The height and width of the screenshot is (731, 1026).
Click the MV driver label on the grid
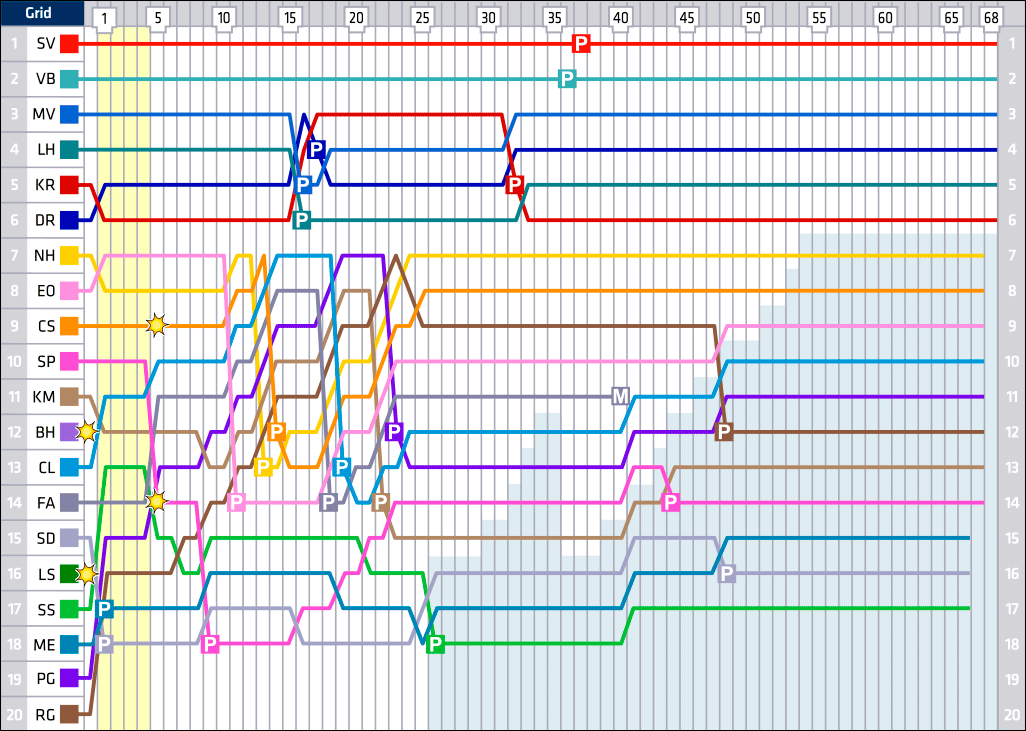click(x=44, y=114)
